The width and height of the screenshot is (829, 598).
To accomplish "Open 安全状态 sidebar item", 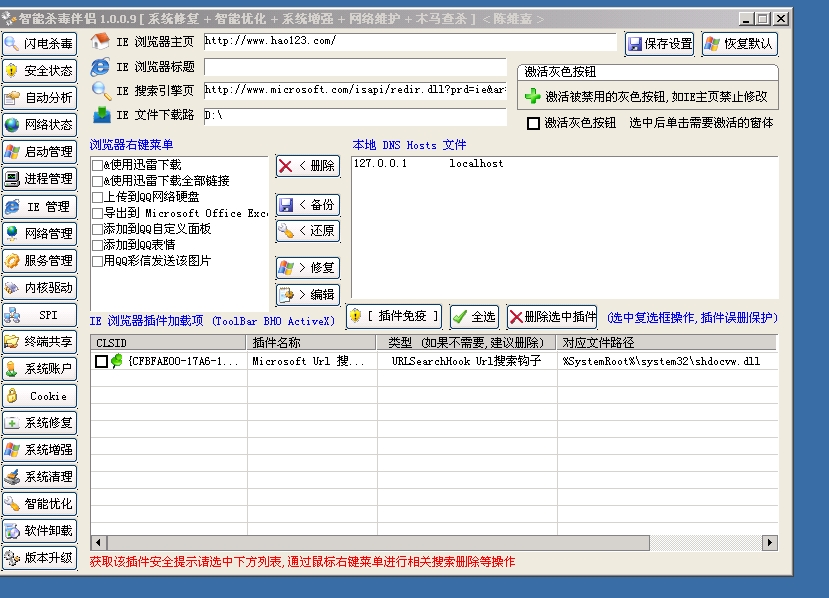I will tap(40, 70).
